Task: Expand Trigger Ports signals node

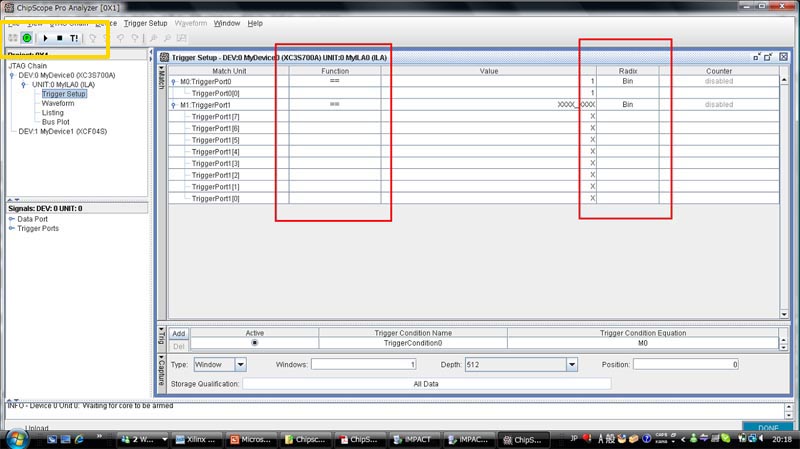Action: 12,229
